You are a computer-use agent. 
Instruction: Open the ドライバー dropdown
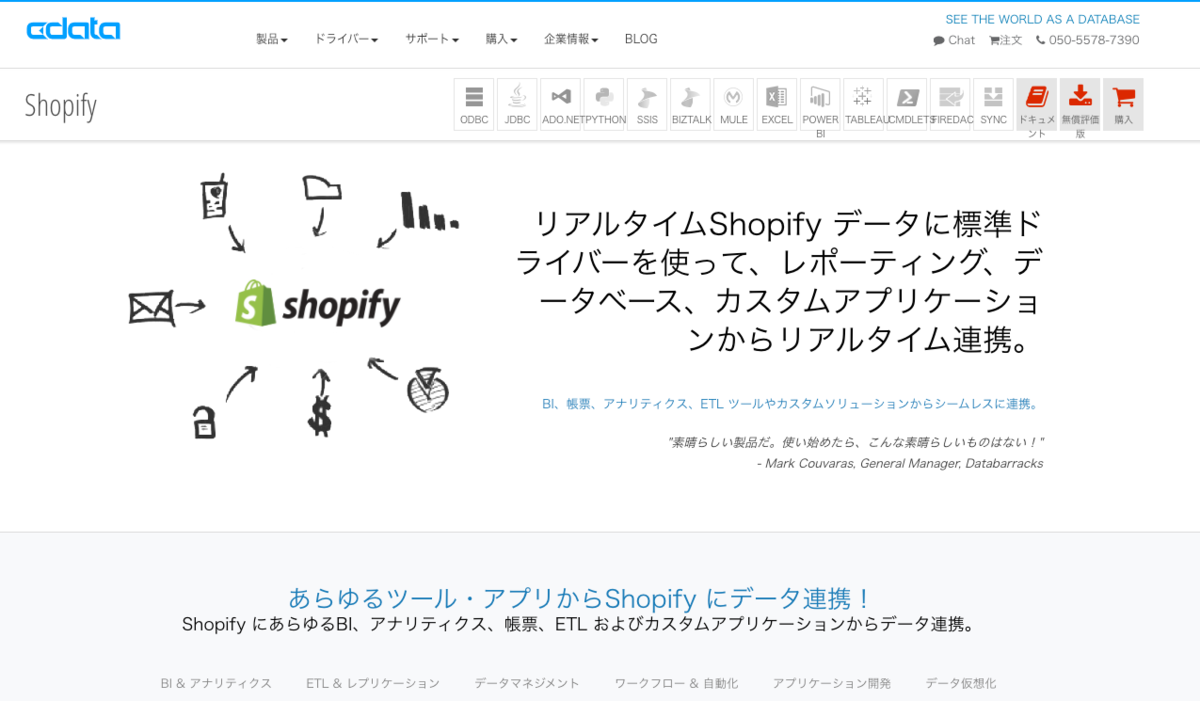[x=344, y=39]
